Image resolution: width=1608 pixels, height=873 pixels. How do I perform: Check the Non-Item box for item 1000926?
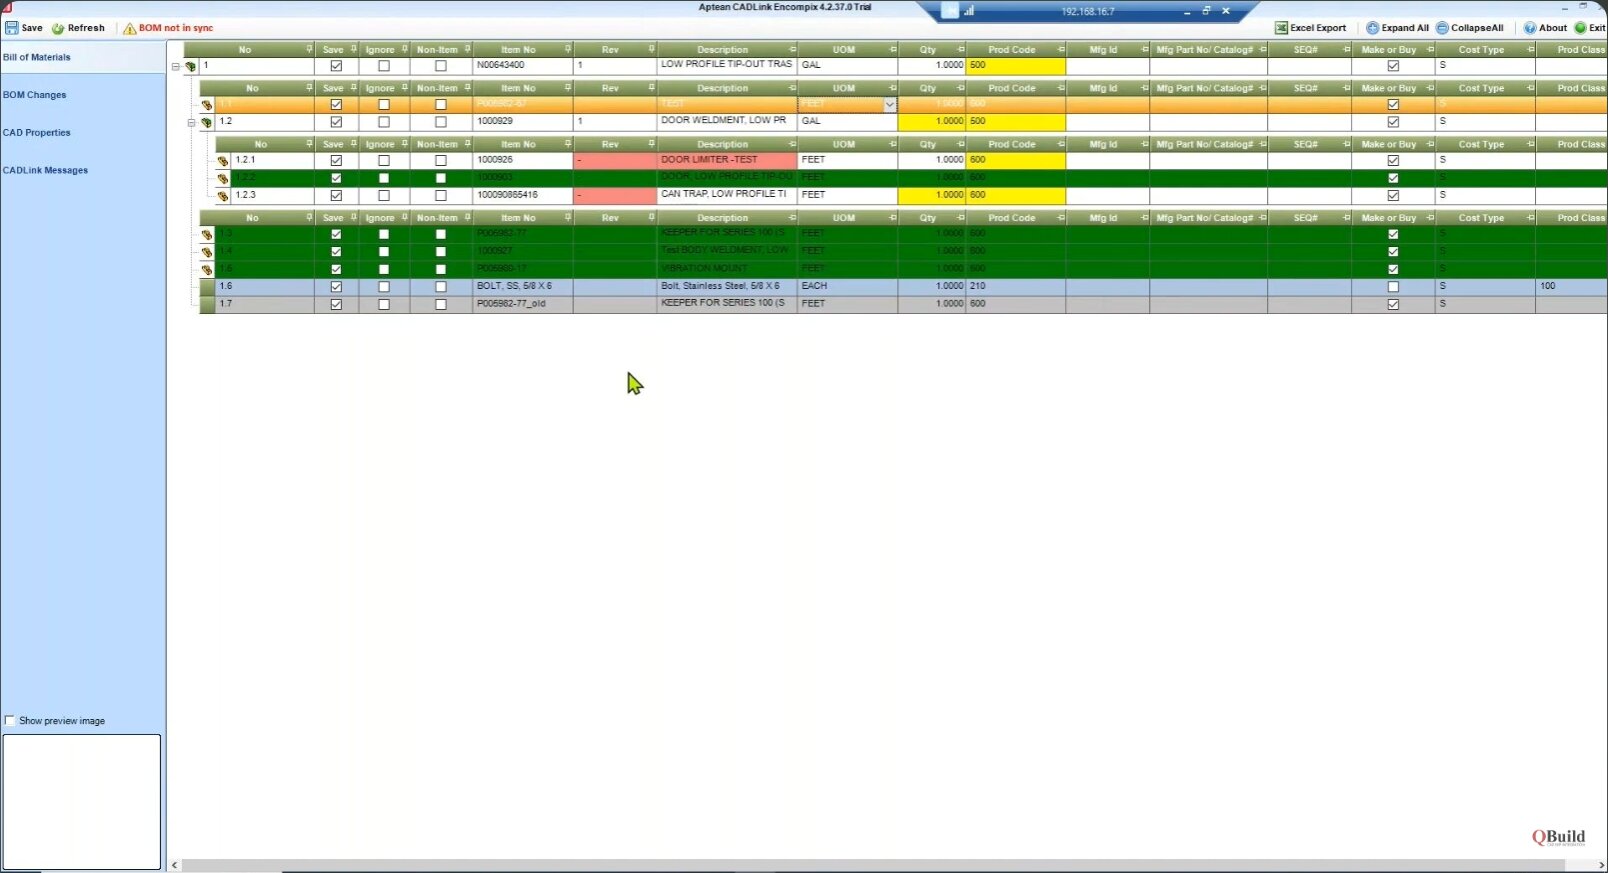click(x=441, y=161)
